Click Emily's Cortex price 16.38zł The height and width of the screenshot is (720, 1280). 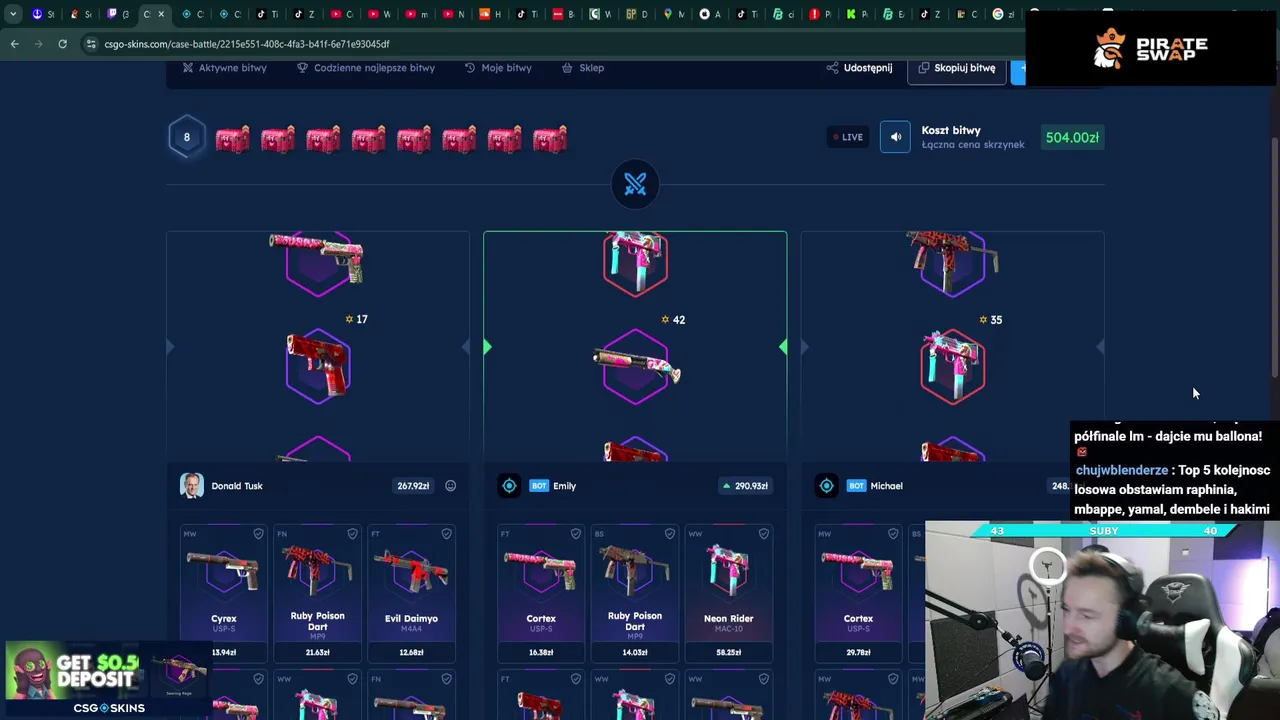click(541, 652)
